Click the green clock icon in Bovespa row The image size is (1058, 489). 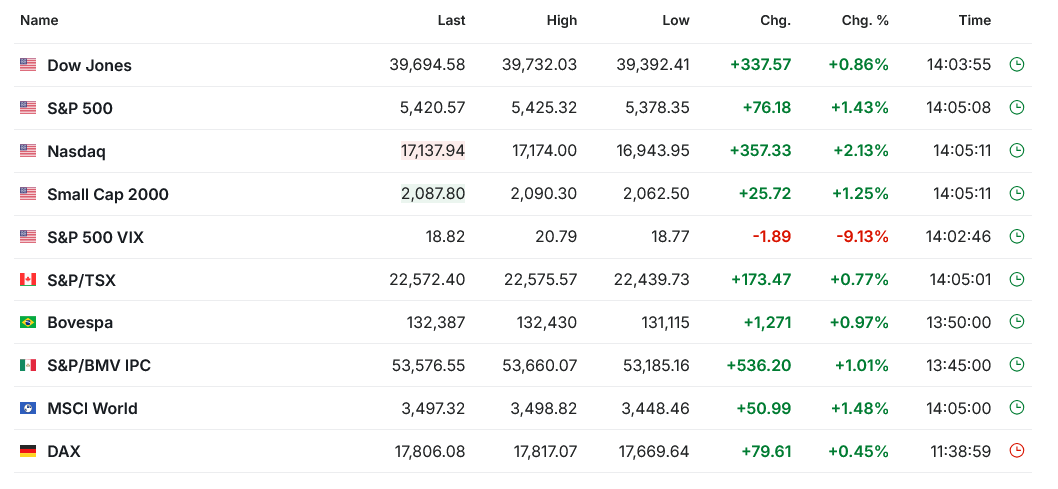1016,322
